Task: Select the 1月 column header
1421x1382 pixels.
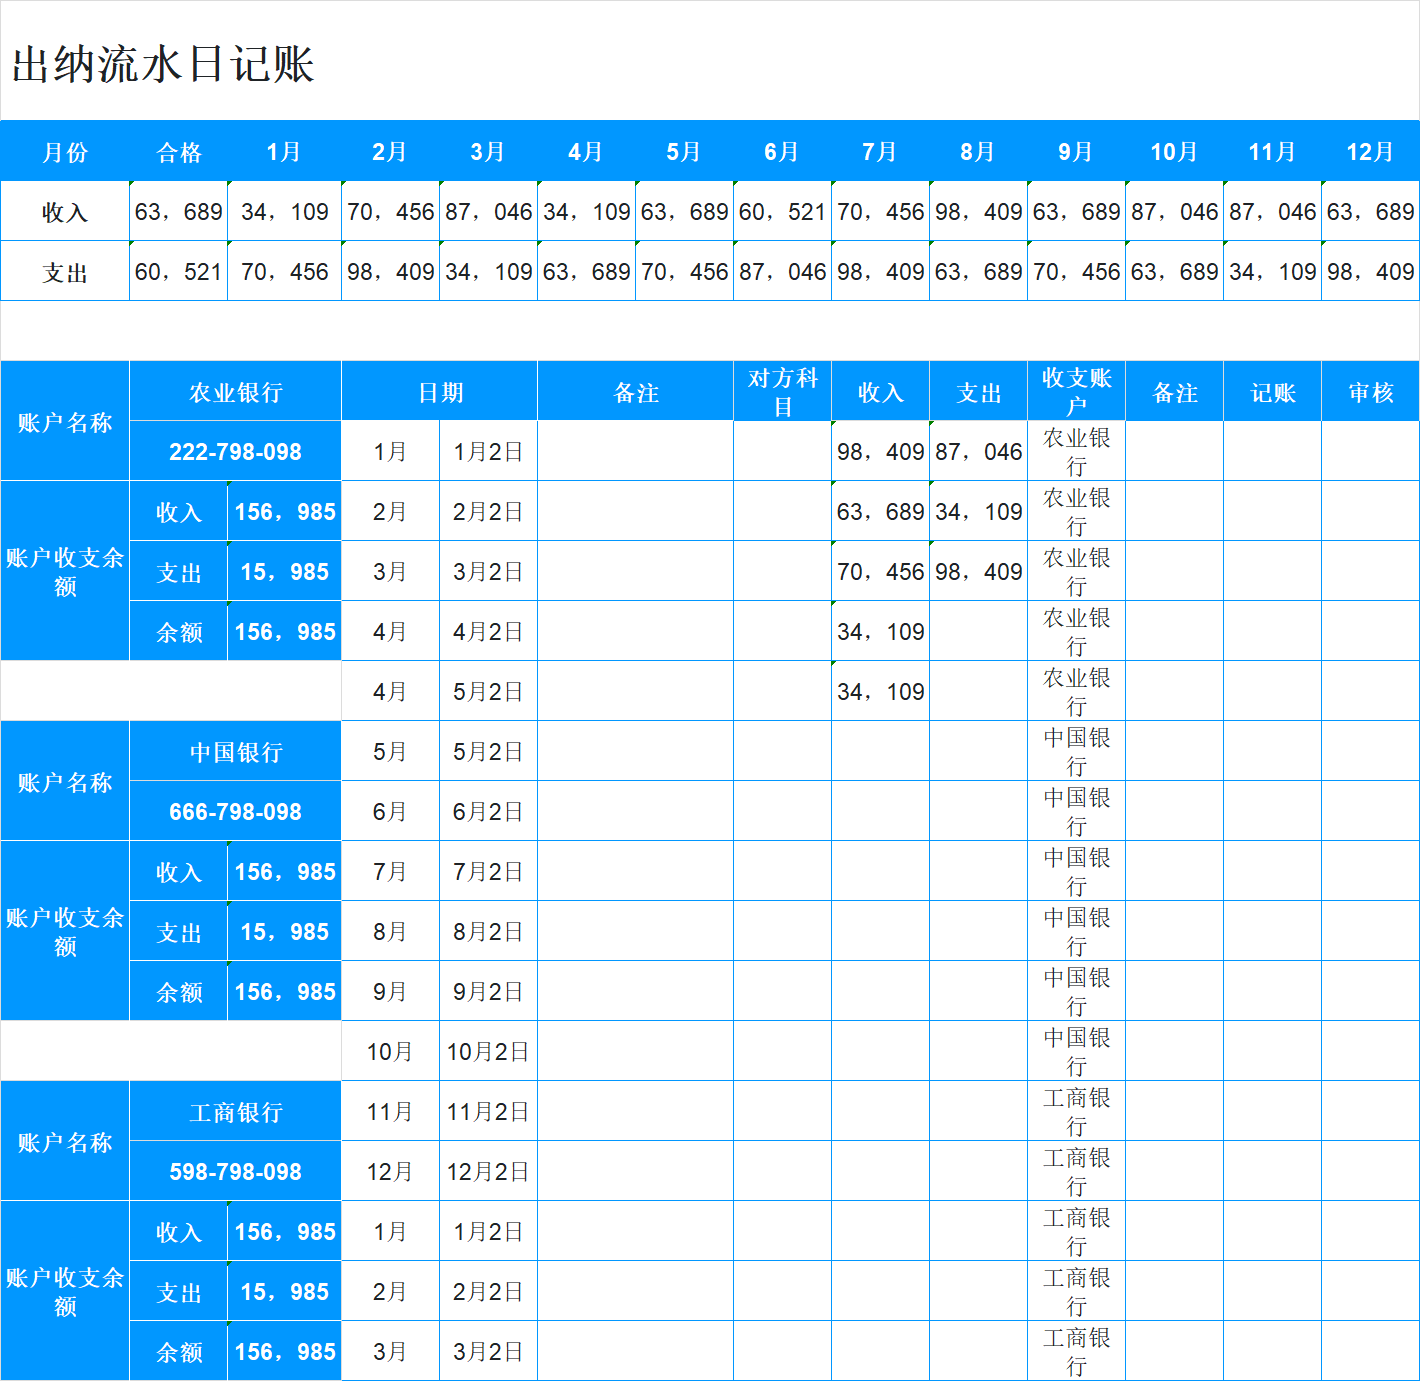Action: [x=283, y=152]
